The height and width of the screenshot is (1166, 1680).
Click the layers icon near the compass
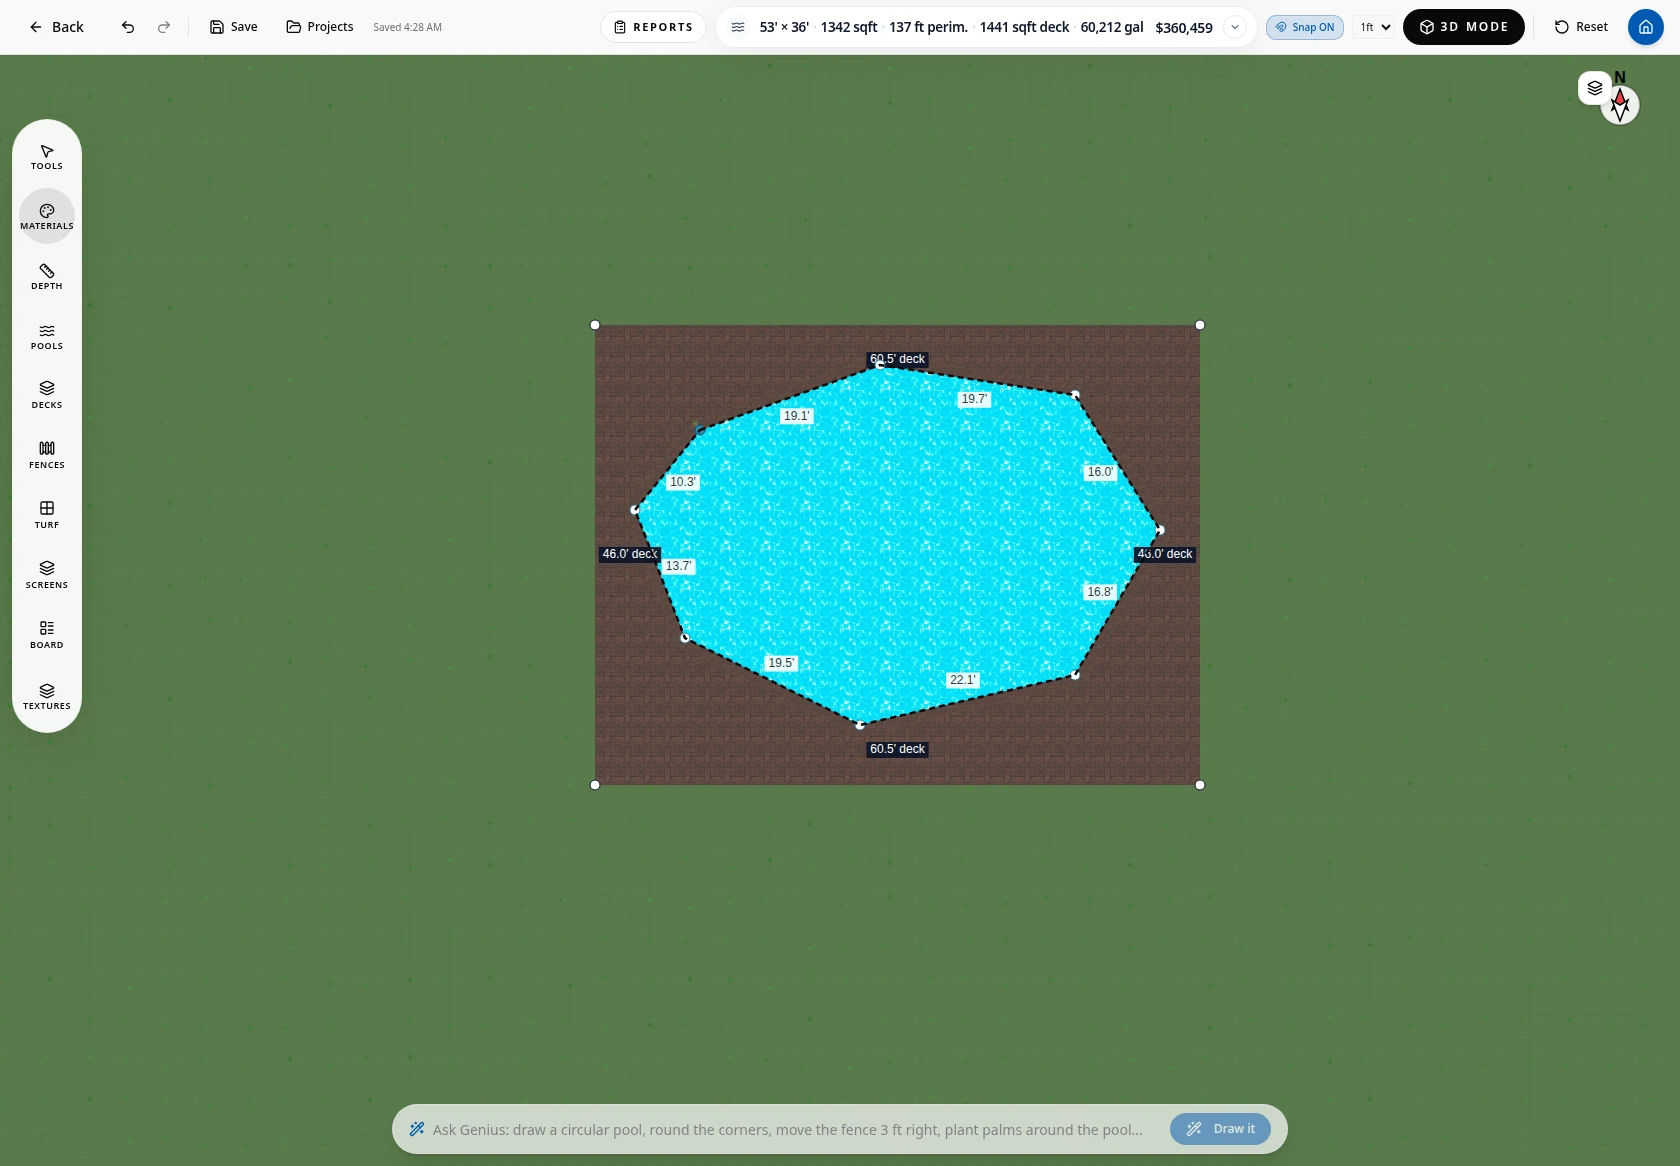[1595, 88]
